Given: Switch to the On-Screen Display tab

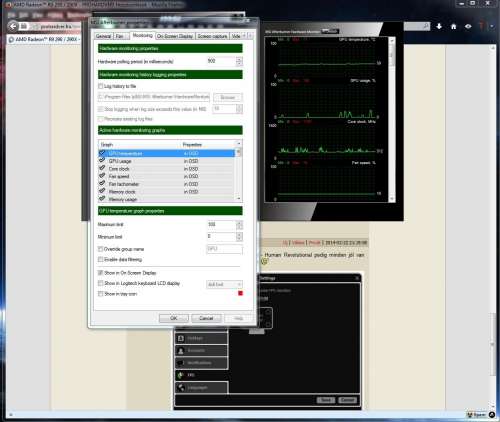Looking at the screenshot, I should point(175,36).
